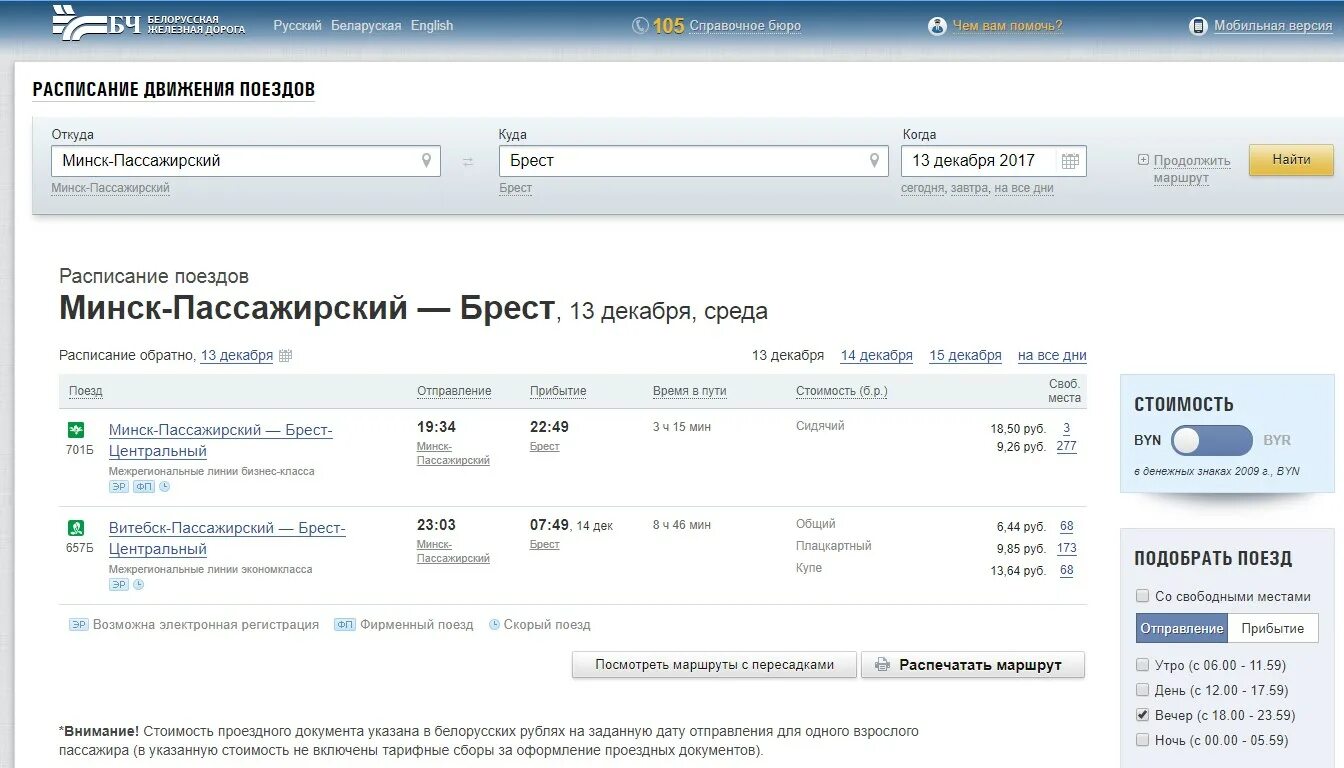
Task: Click 173 Плацкартный seats link
Action: click(x=1066, y=548)
